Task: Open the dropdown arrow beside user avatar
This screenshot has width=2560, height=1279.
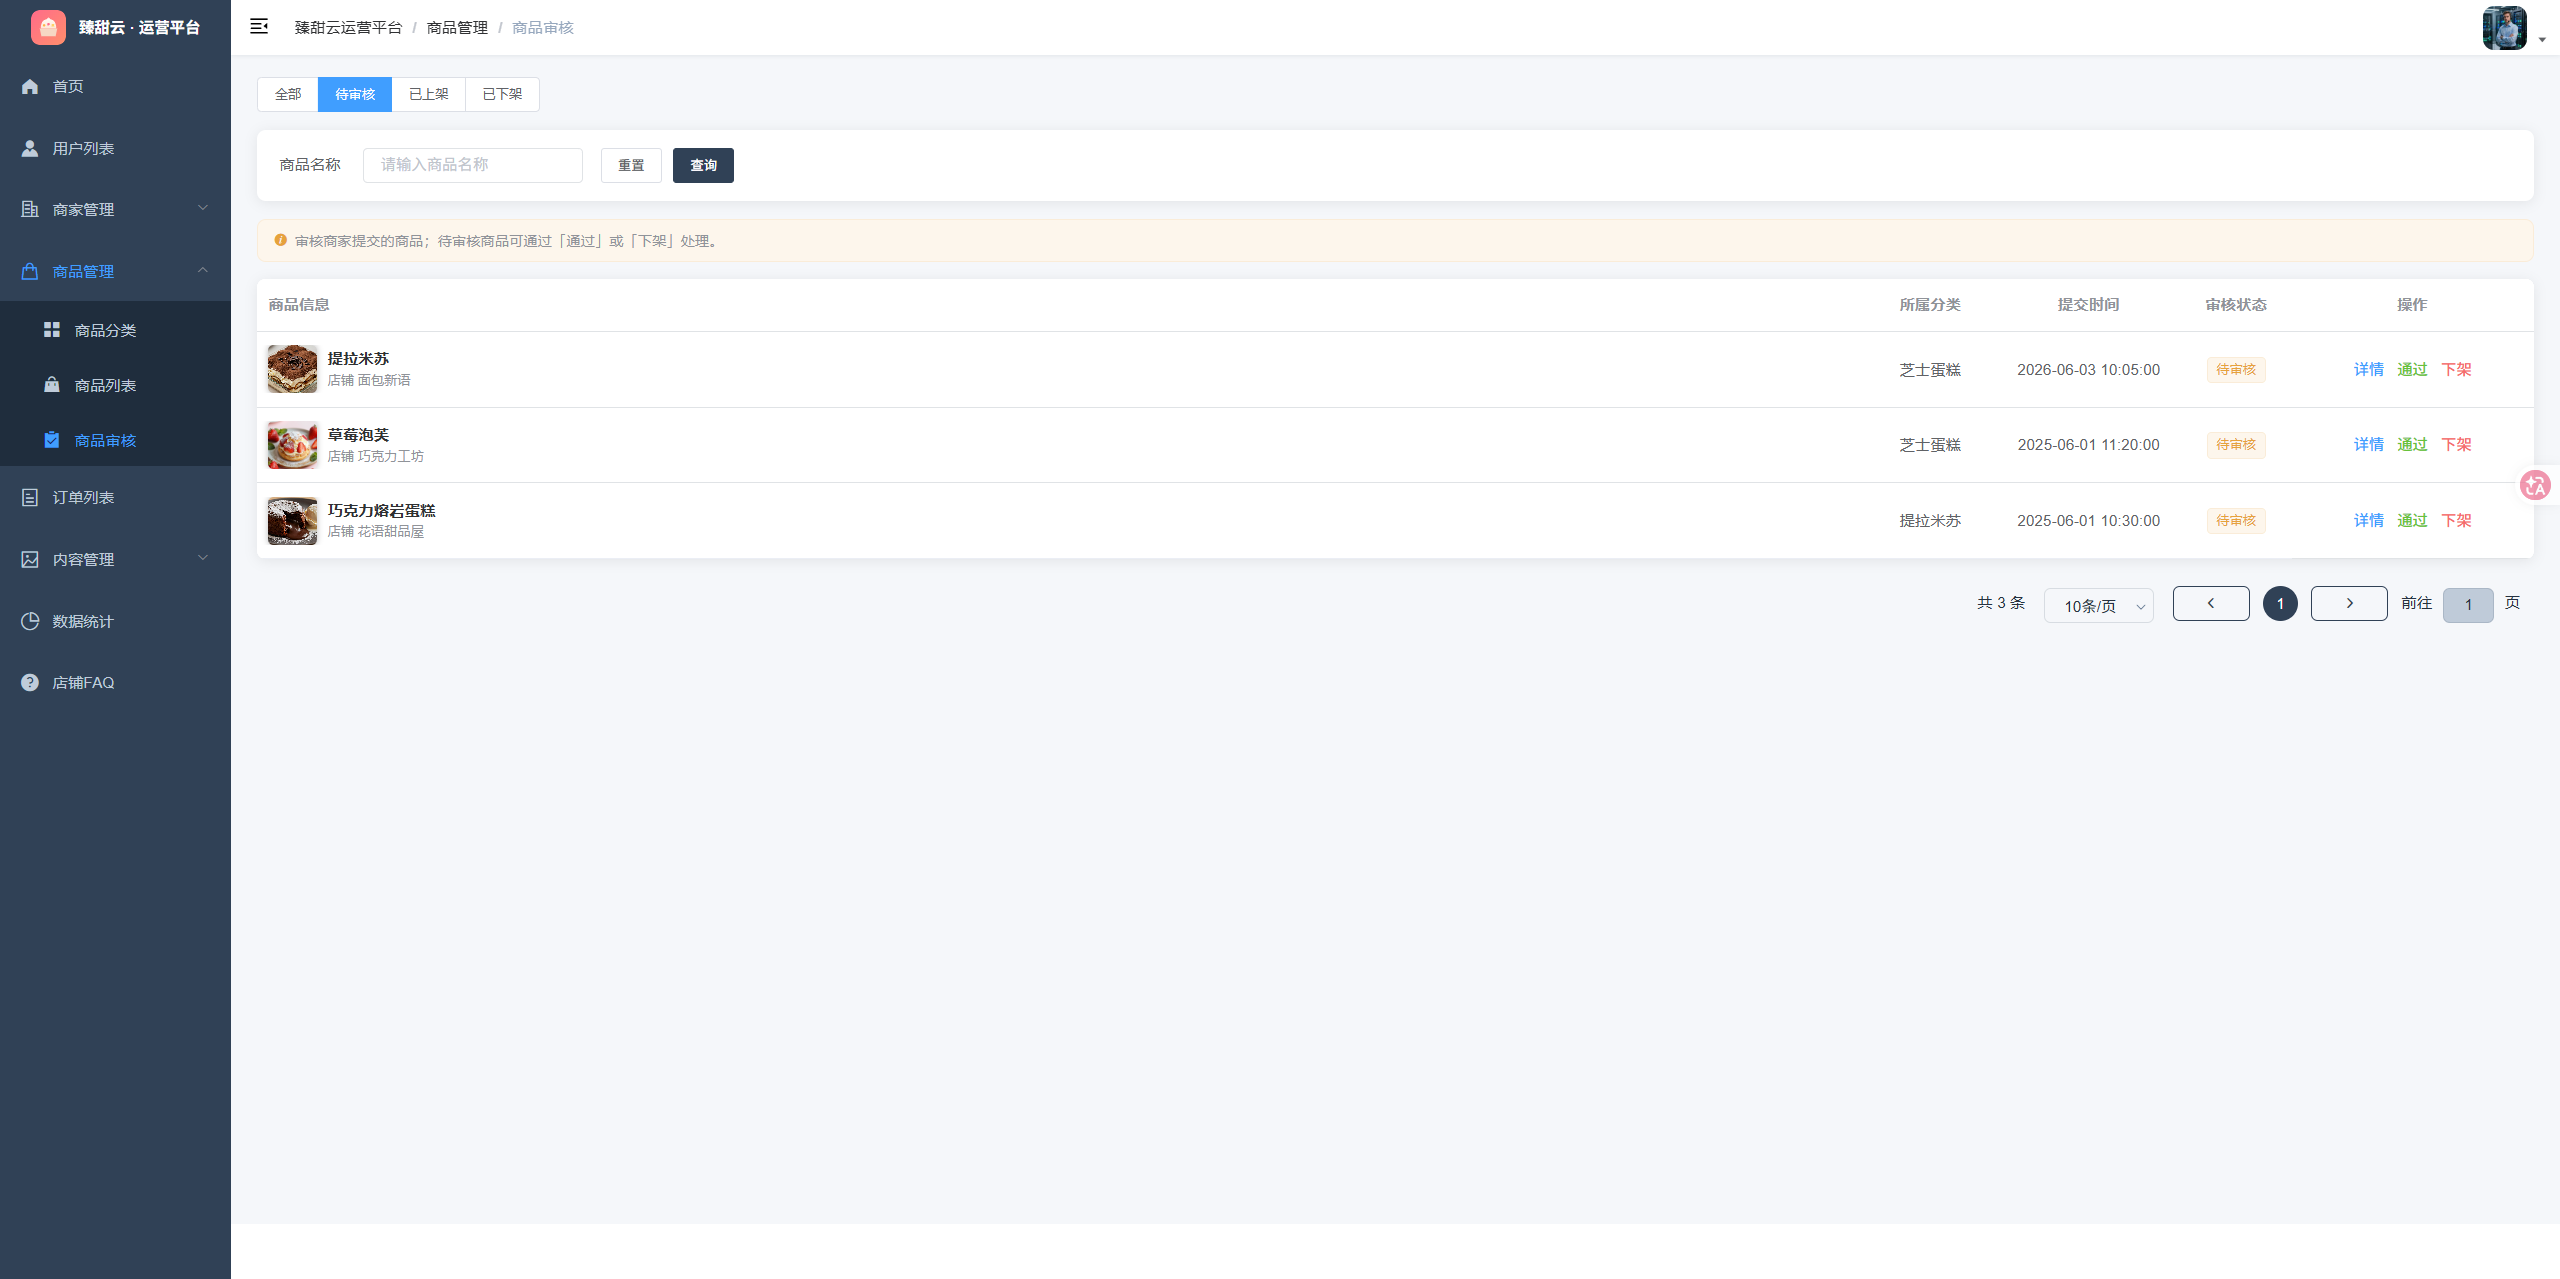Action: [2542, 40]
